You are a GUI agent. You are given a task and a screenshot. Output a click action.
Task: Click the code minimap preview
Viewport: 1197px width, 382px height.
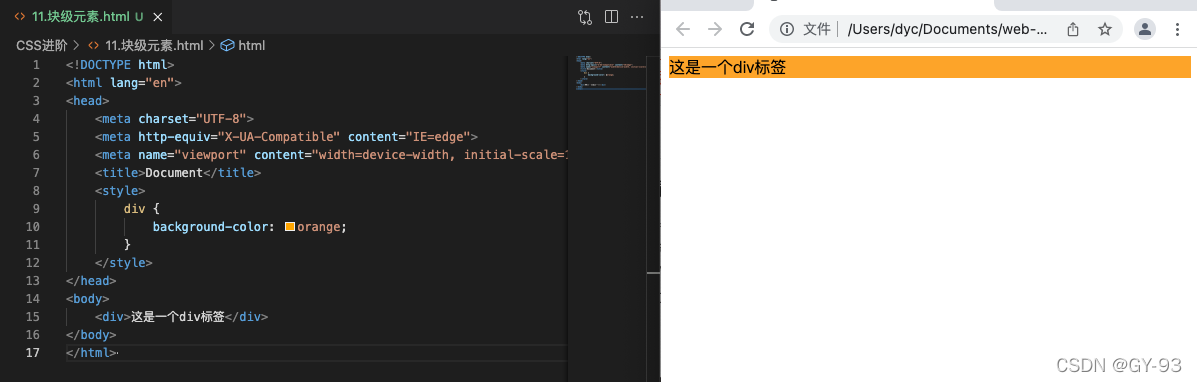click(x=611, y=73)
